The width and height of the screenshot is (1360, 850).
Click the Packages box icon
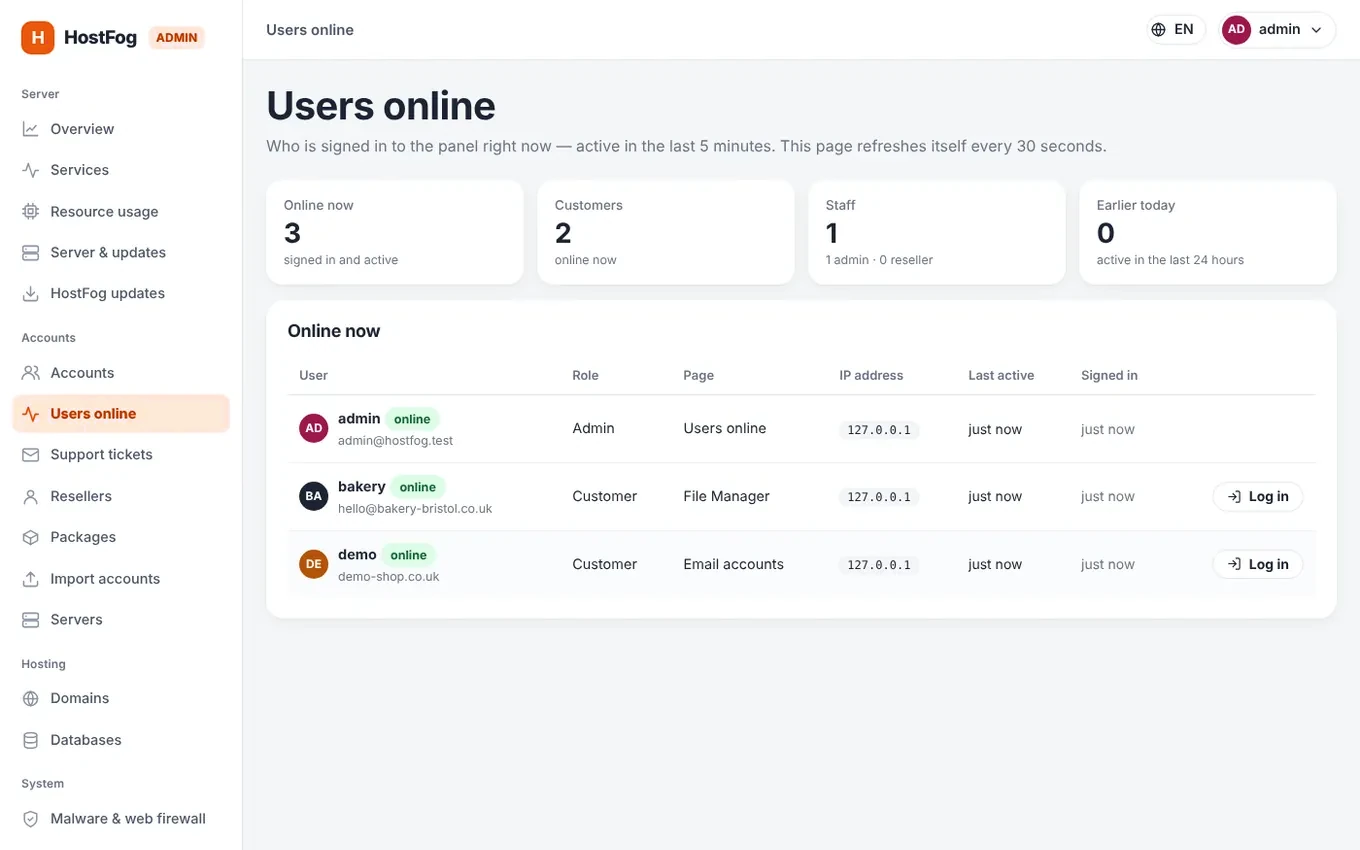point(31,537)
